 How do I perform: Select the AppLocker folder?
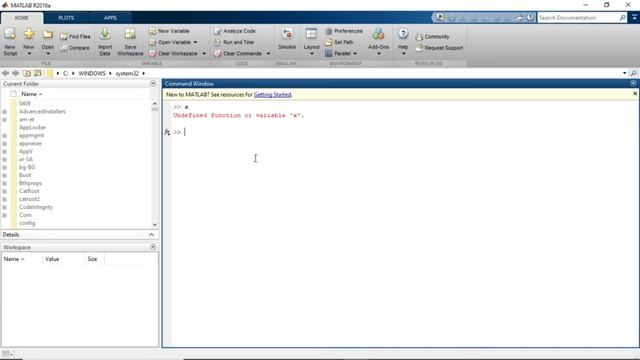tap(33, 127)
